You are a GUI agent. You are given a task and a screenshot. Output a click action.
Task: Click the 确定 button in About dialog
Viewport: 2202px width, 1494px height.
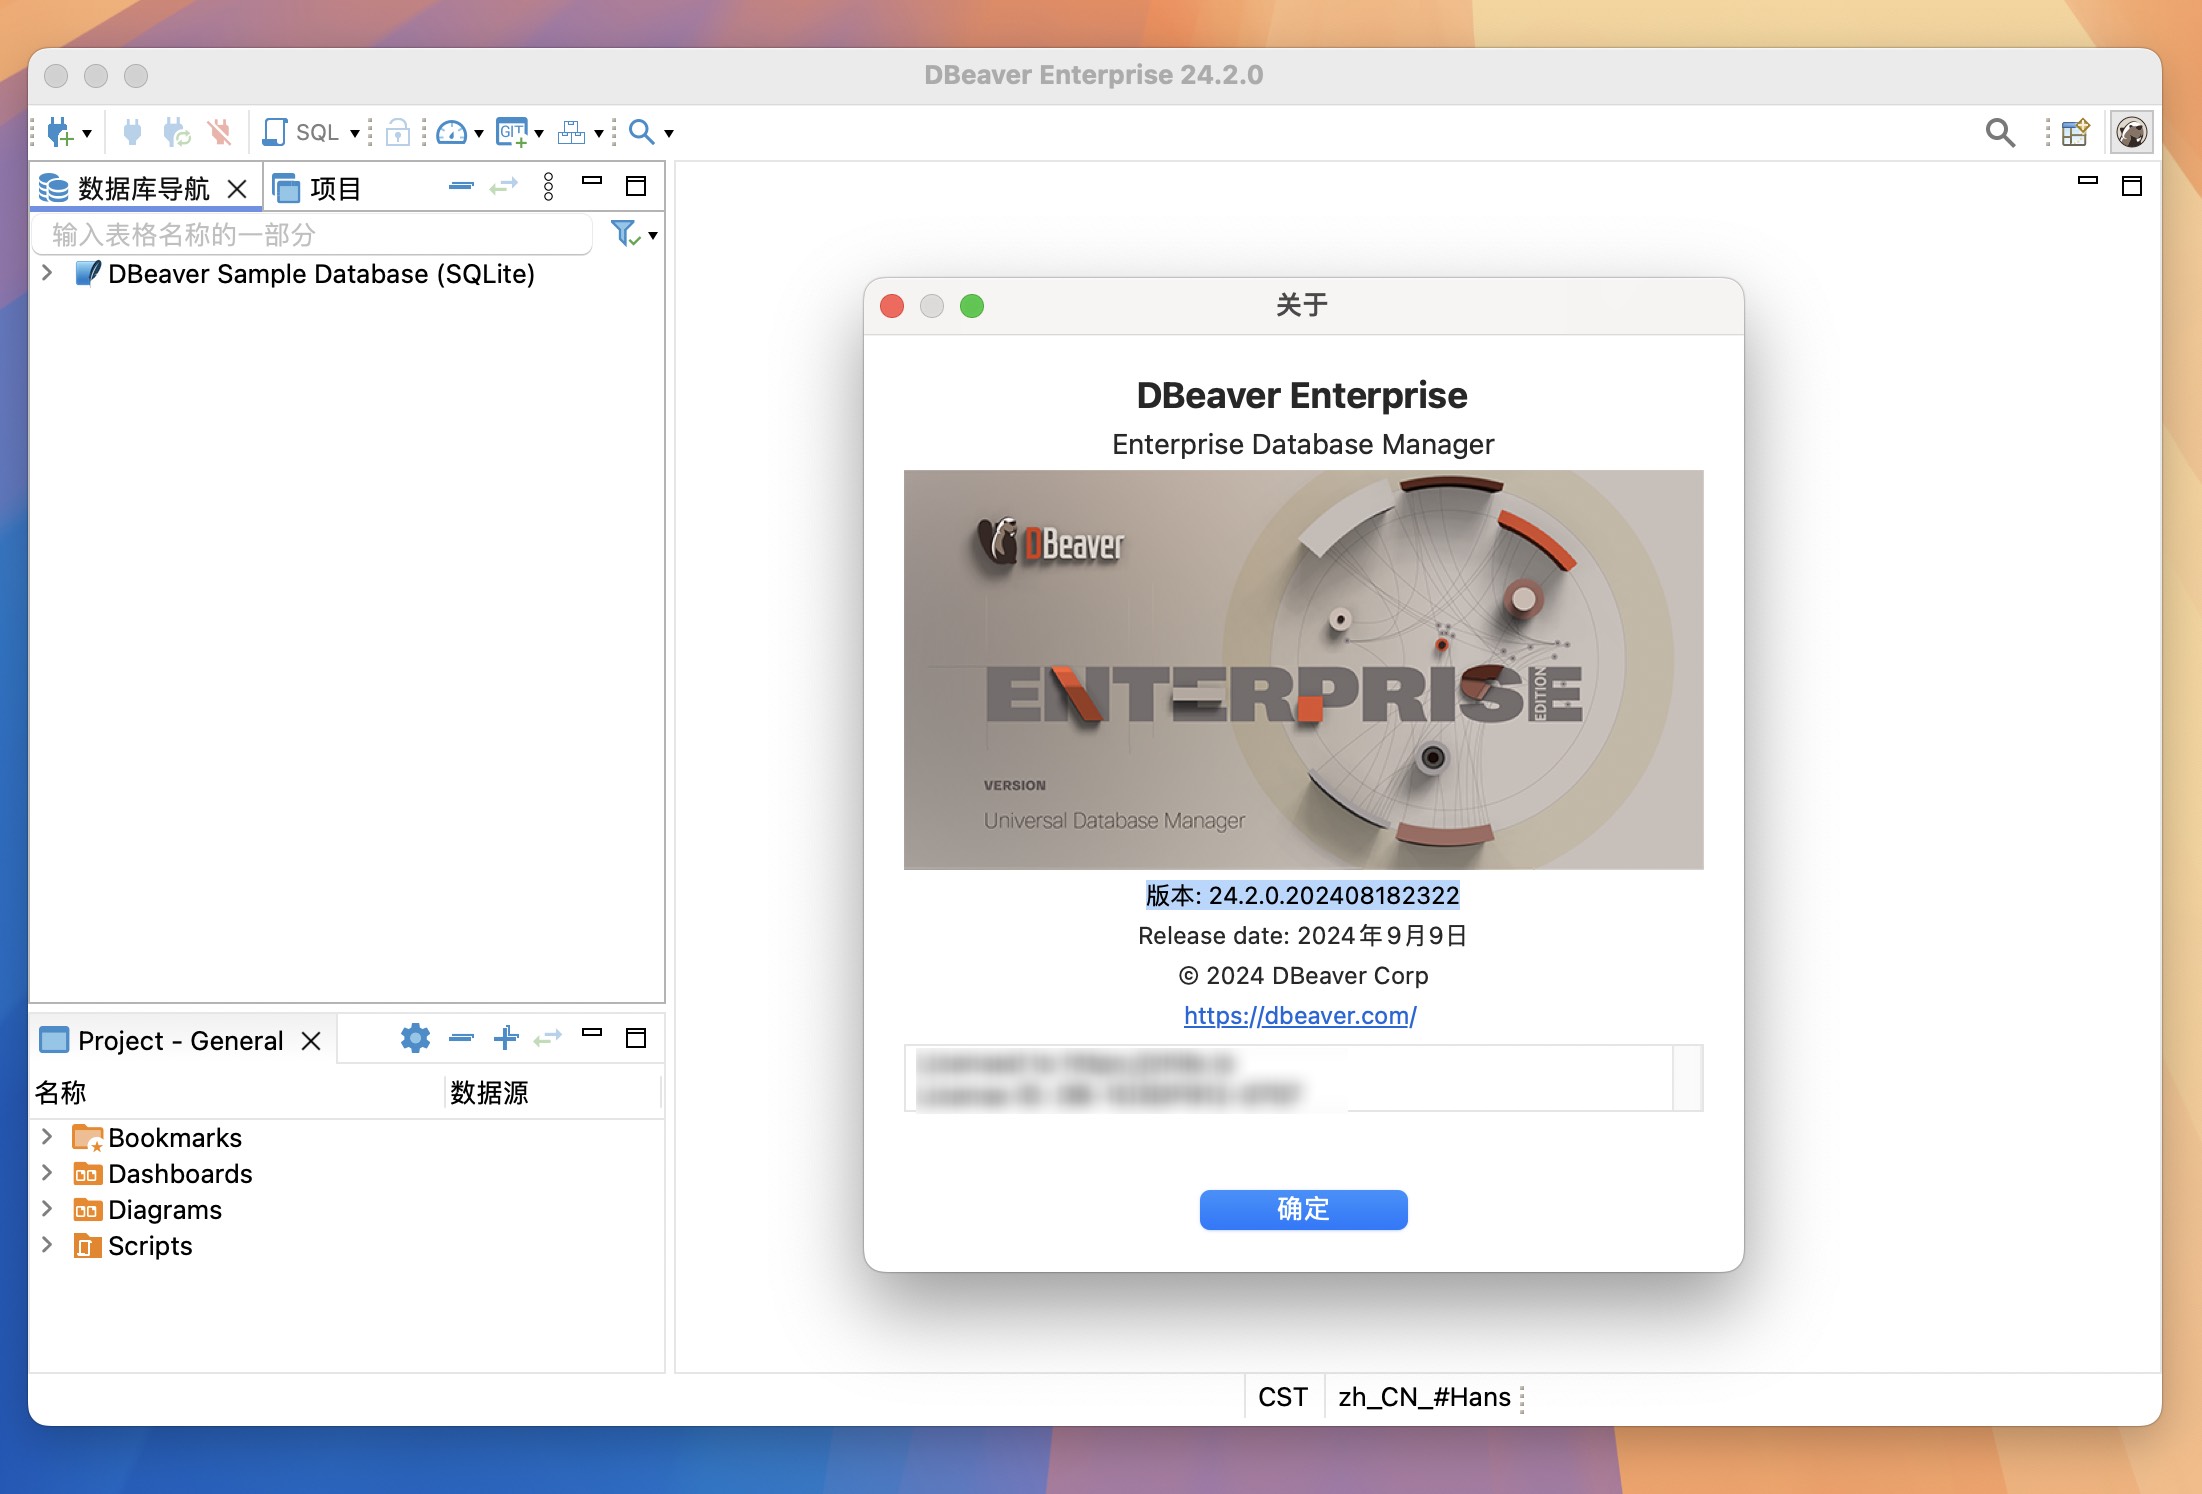(1303, 1209)
